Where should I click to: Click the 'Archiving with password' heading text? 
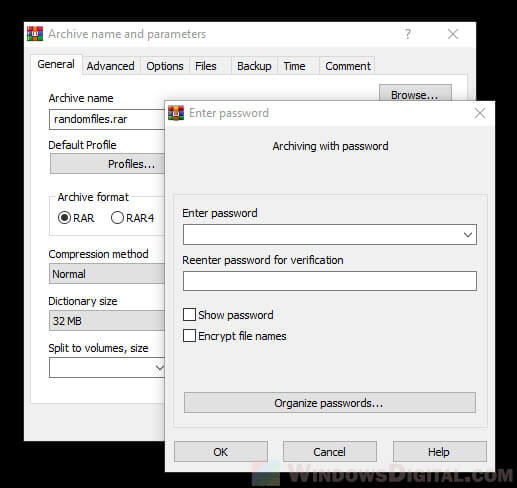point(330,146)
